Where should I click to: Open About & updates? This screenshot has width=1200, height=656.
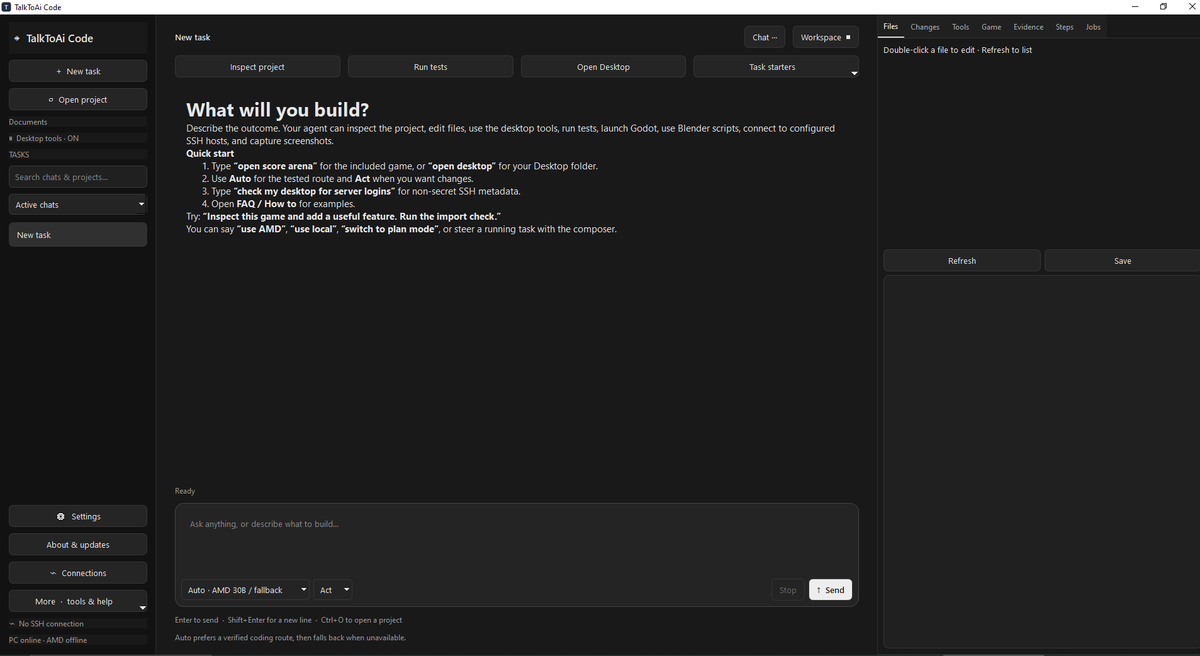click(78, 545)
